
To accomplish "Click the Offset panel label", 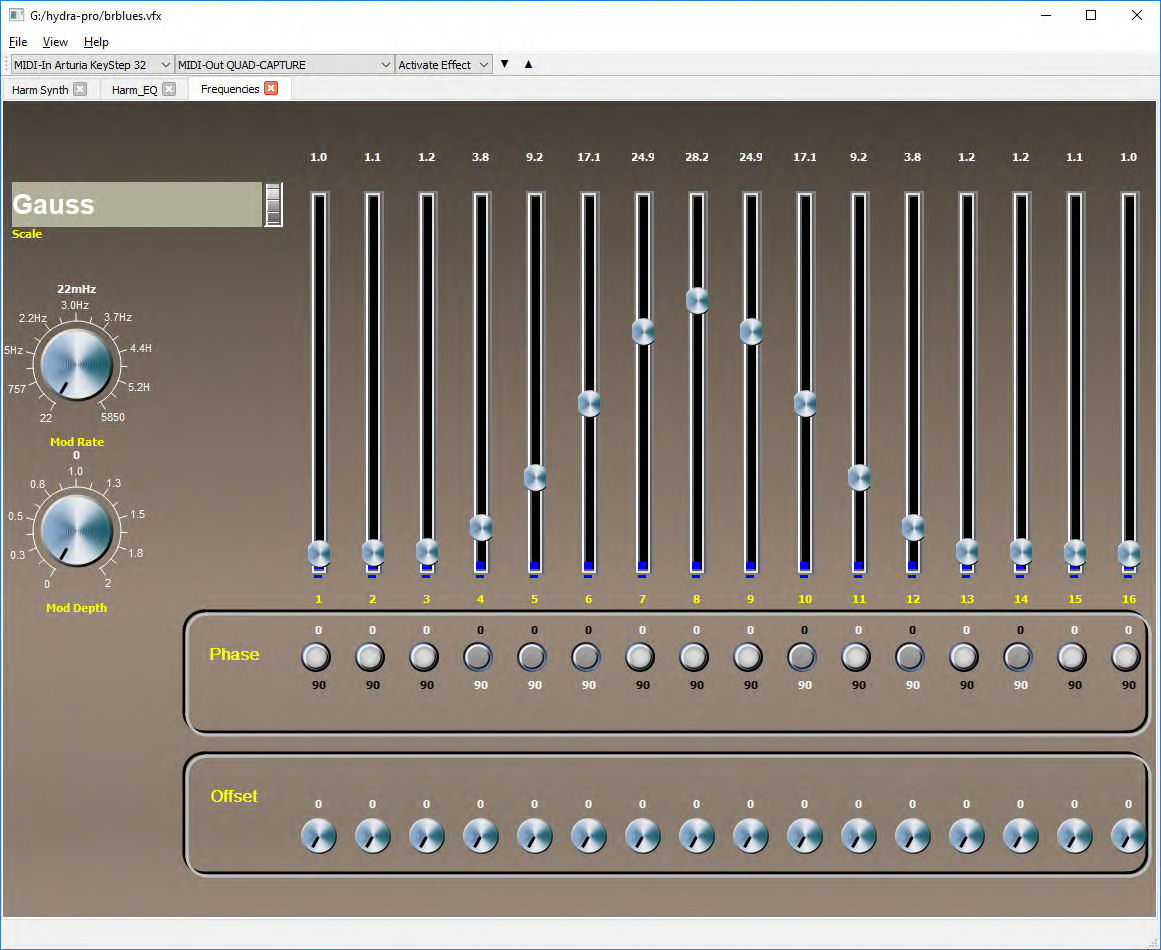I will [234, 796].
